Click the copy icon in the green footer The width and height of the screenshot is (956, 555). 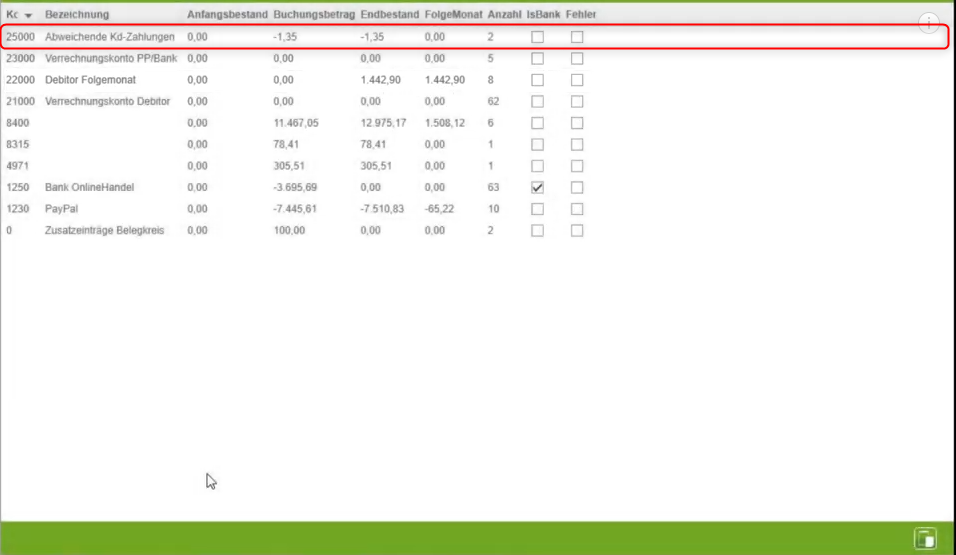925,539
